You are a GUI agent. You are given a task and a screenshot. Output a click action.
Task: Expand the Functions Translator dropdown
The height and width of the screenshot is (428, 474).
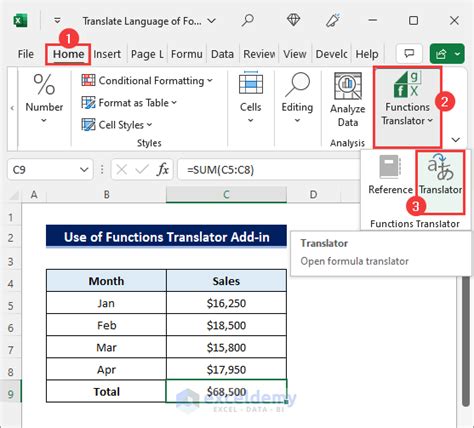coord(407,99)
